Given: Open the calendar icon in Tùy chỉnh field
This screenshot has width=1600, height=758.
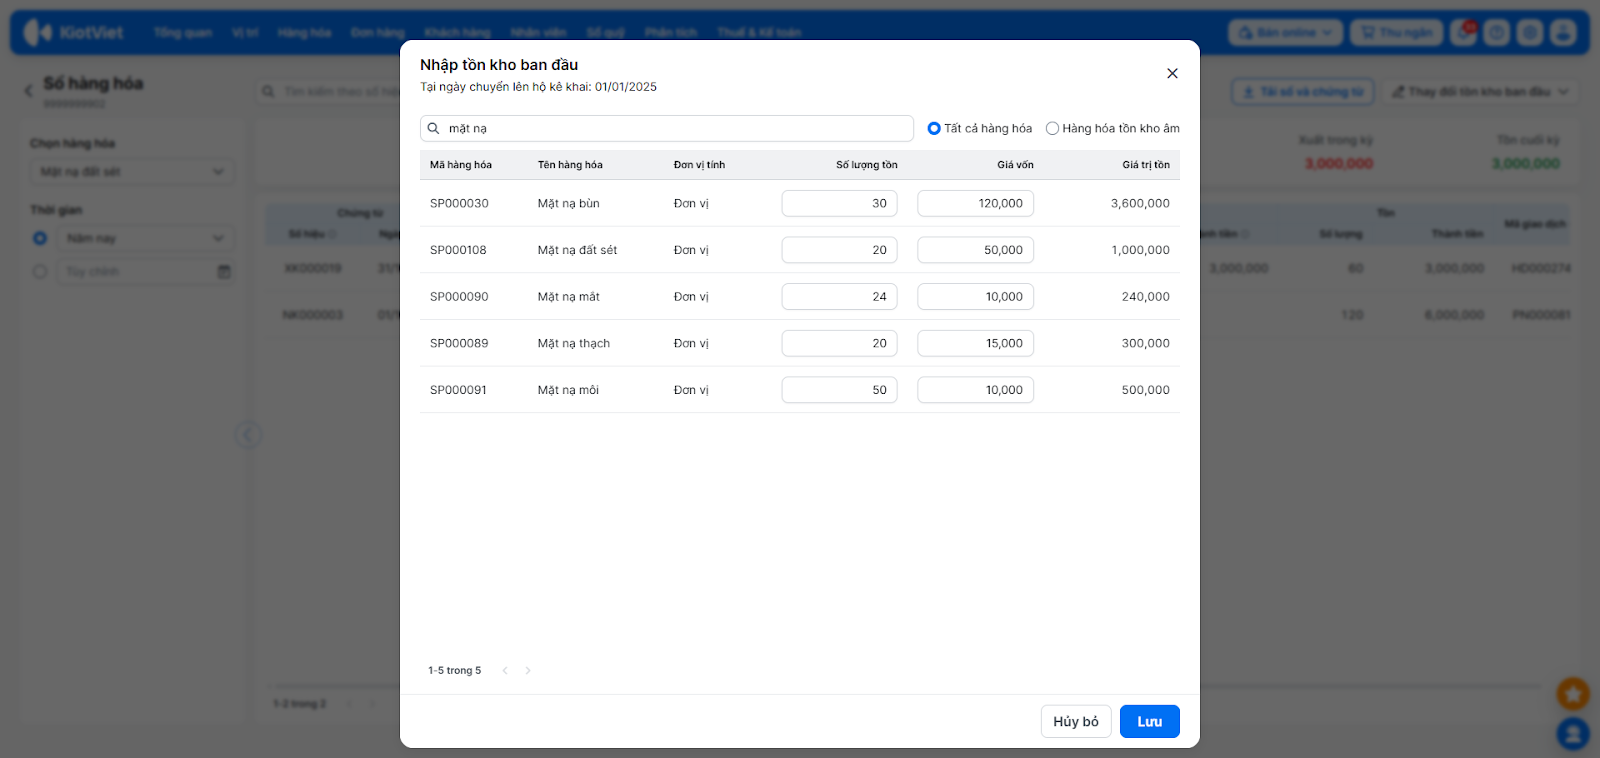Looking at the screenshot, I should click(x=224, y=272).
